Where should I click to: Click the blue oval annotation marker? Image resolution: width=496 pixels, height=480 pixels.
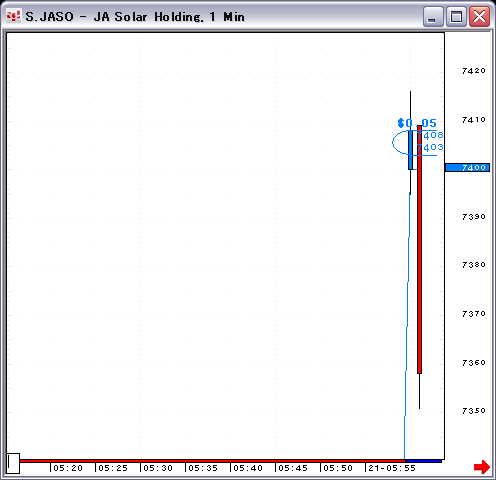[x=401, y=143]
